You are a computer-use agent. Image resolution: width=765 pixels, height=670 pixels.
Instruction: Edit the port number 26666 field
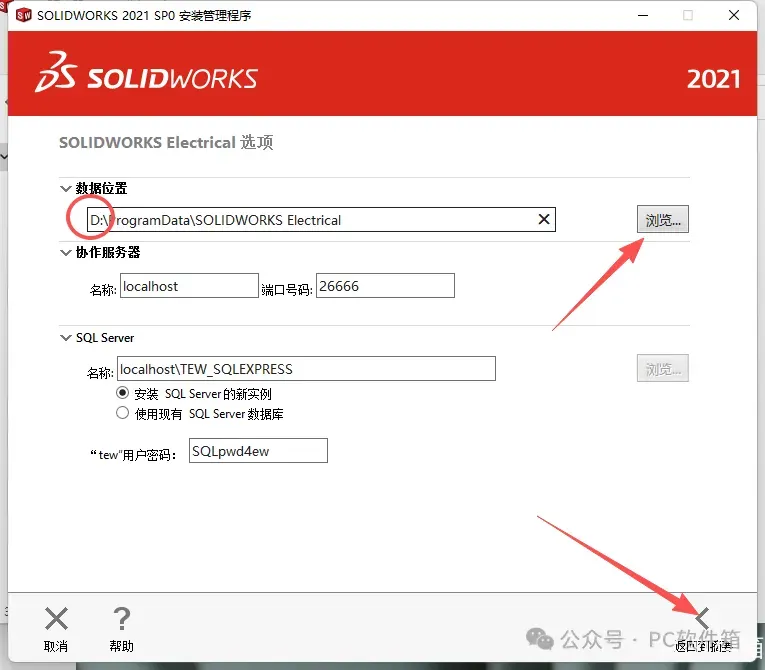click(385, 285)
